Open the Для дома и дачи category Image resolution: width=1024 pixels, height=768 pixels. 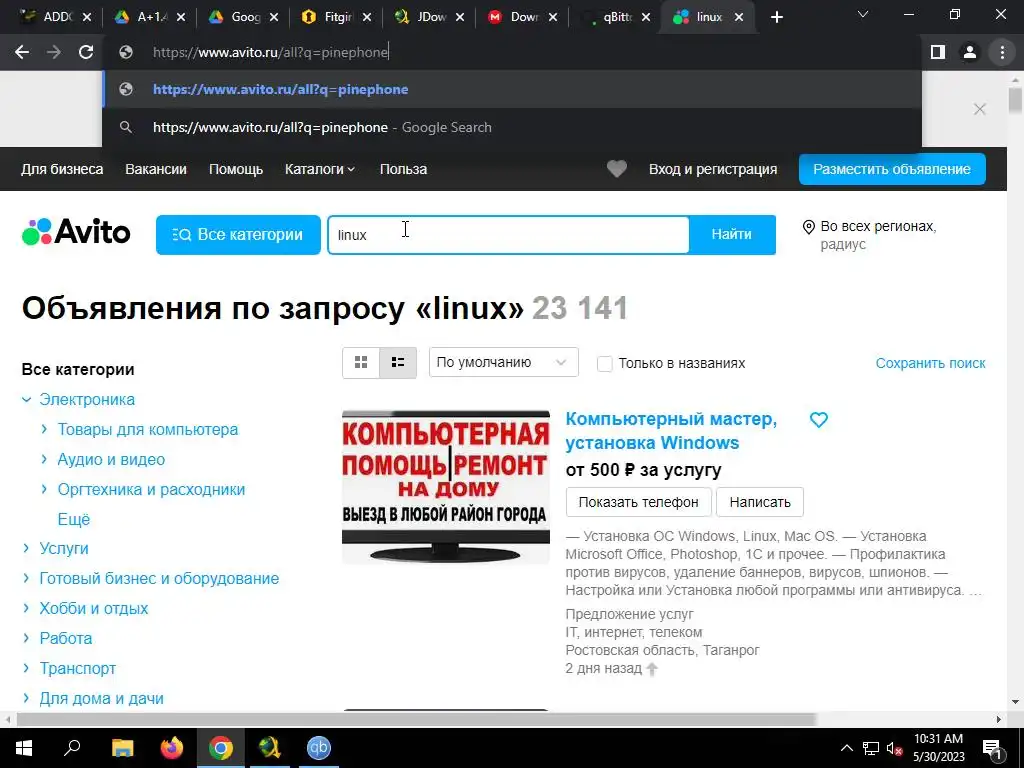pyautogui.click(x=102, y=698)
